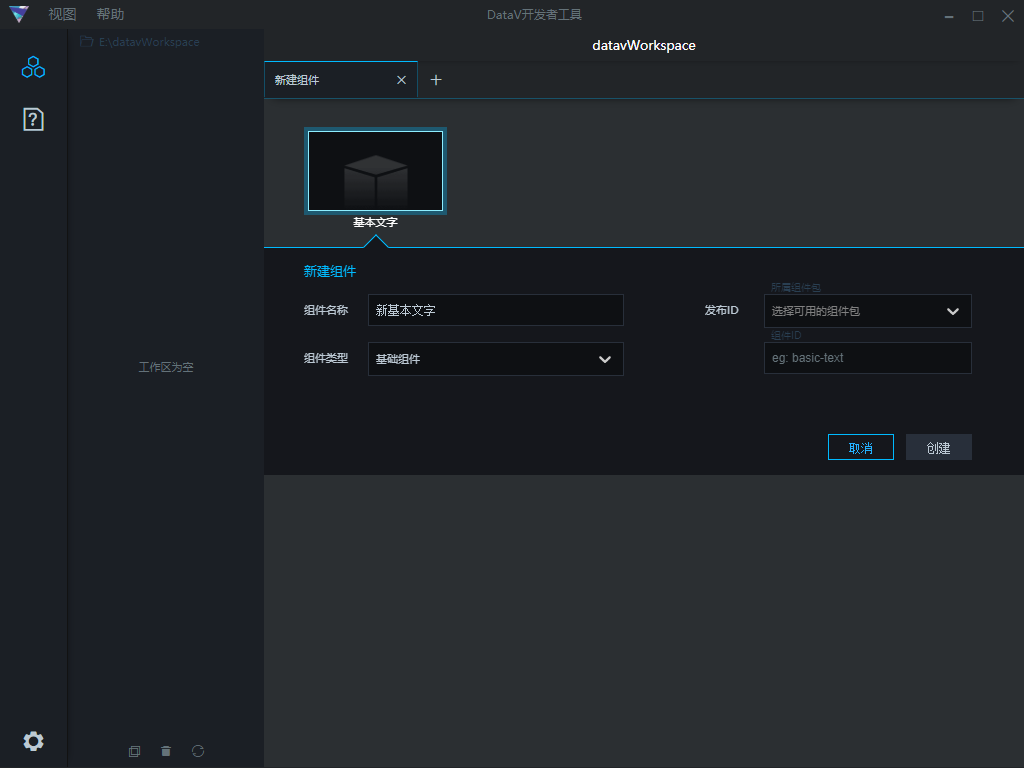The height and width of the screenshot is (768, 1024).
Task: Open the 帮助 menu
Action: pos(110,14)
